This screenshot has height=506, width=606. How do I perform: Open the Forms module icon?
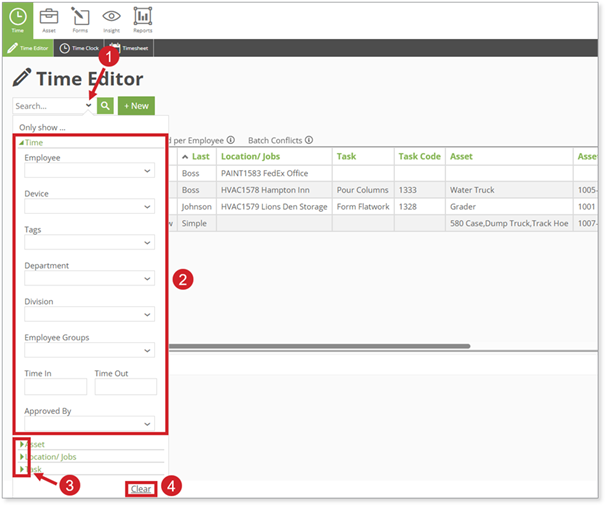tap(80, 19)
